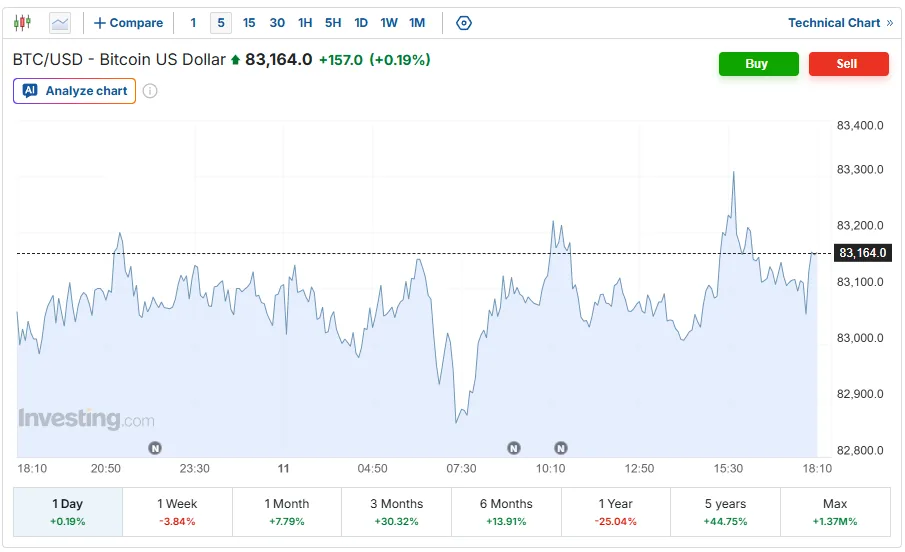The image size is (905, 552).
Task: Click the (+0.19%) change percentage in header
Action: [400, 60]
